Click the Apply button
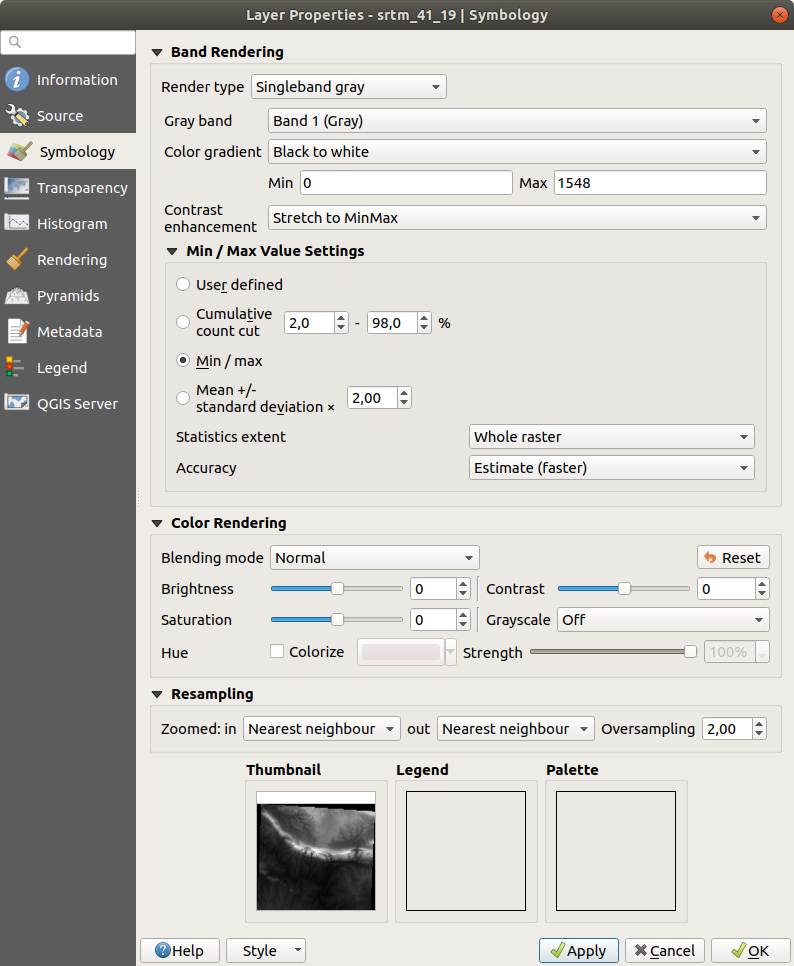This screenshot has height=966, width=794. (x=578, y=951)
